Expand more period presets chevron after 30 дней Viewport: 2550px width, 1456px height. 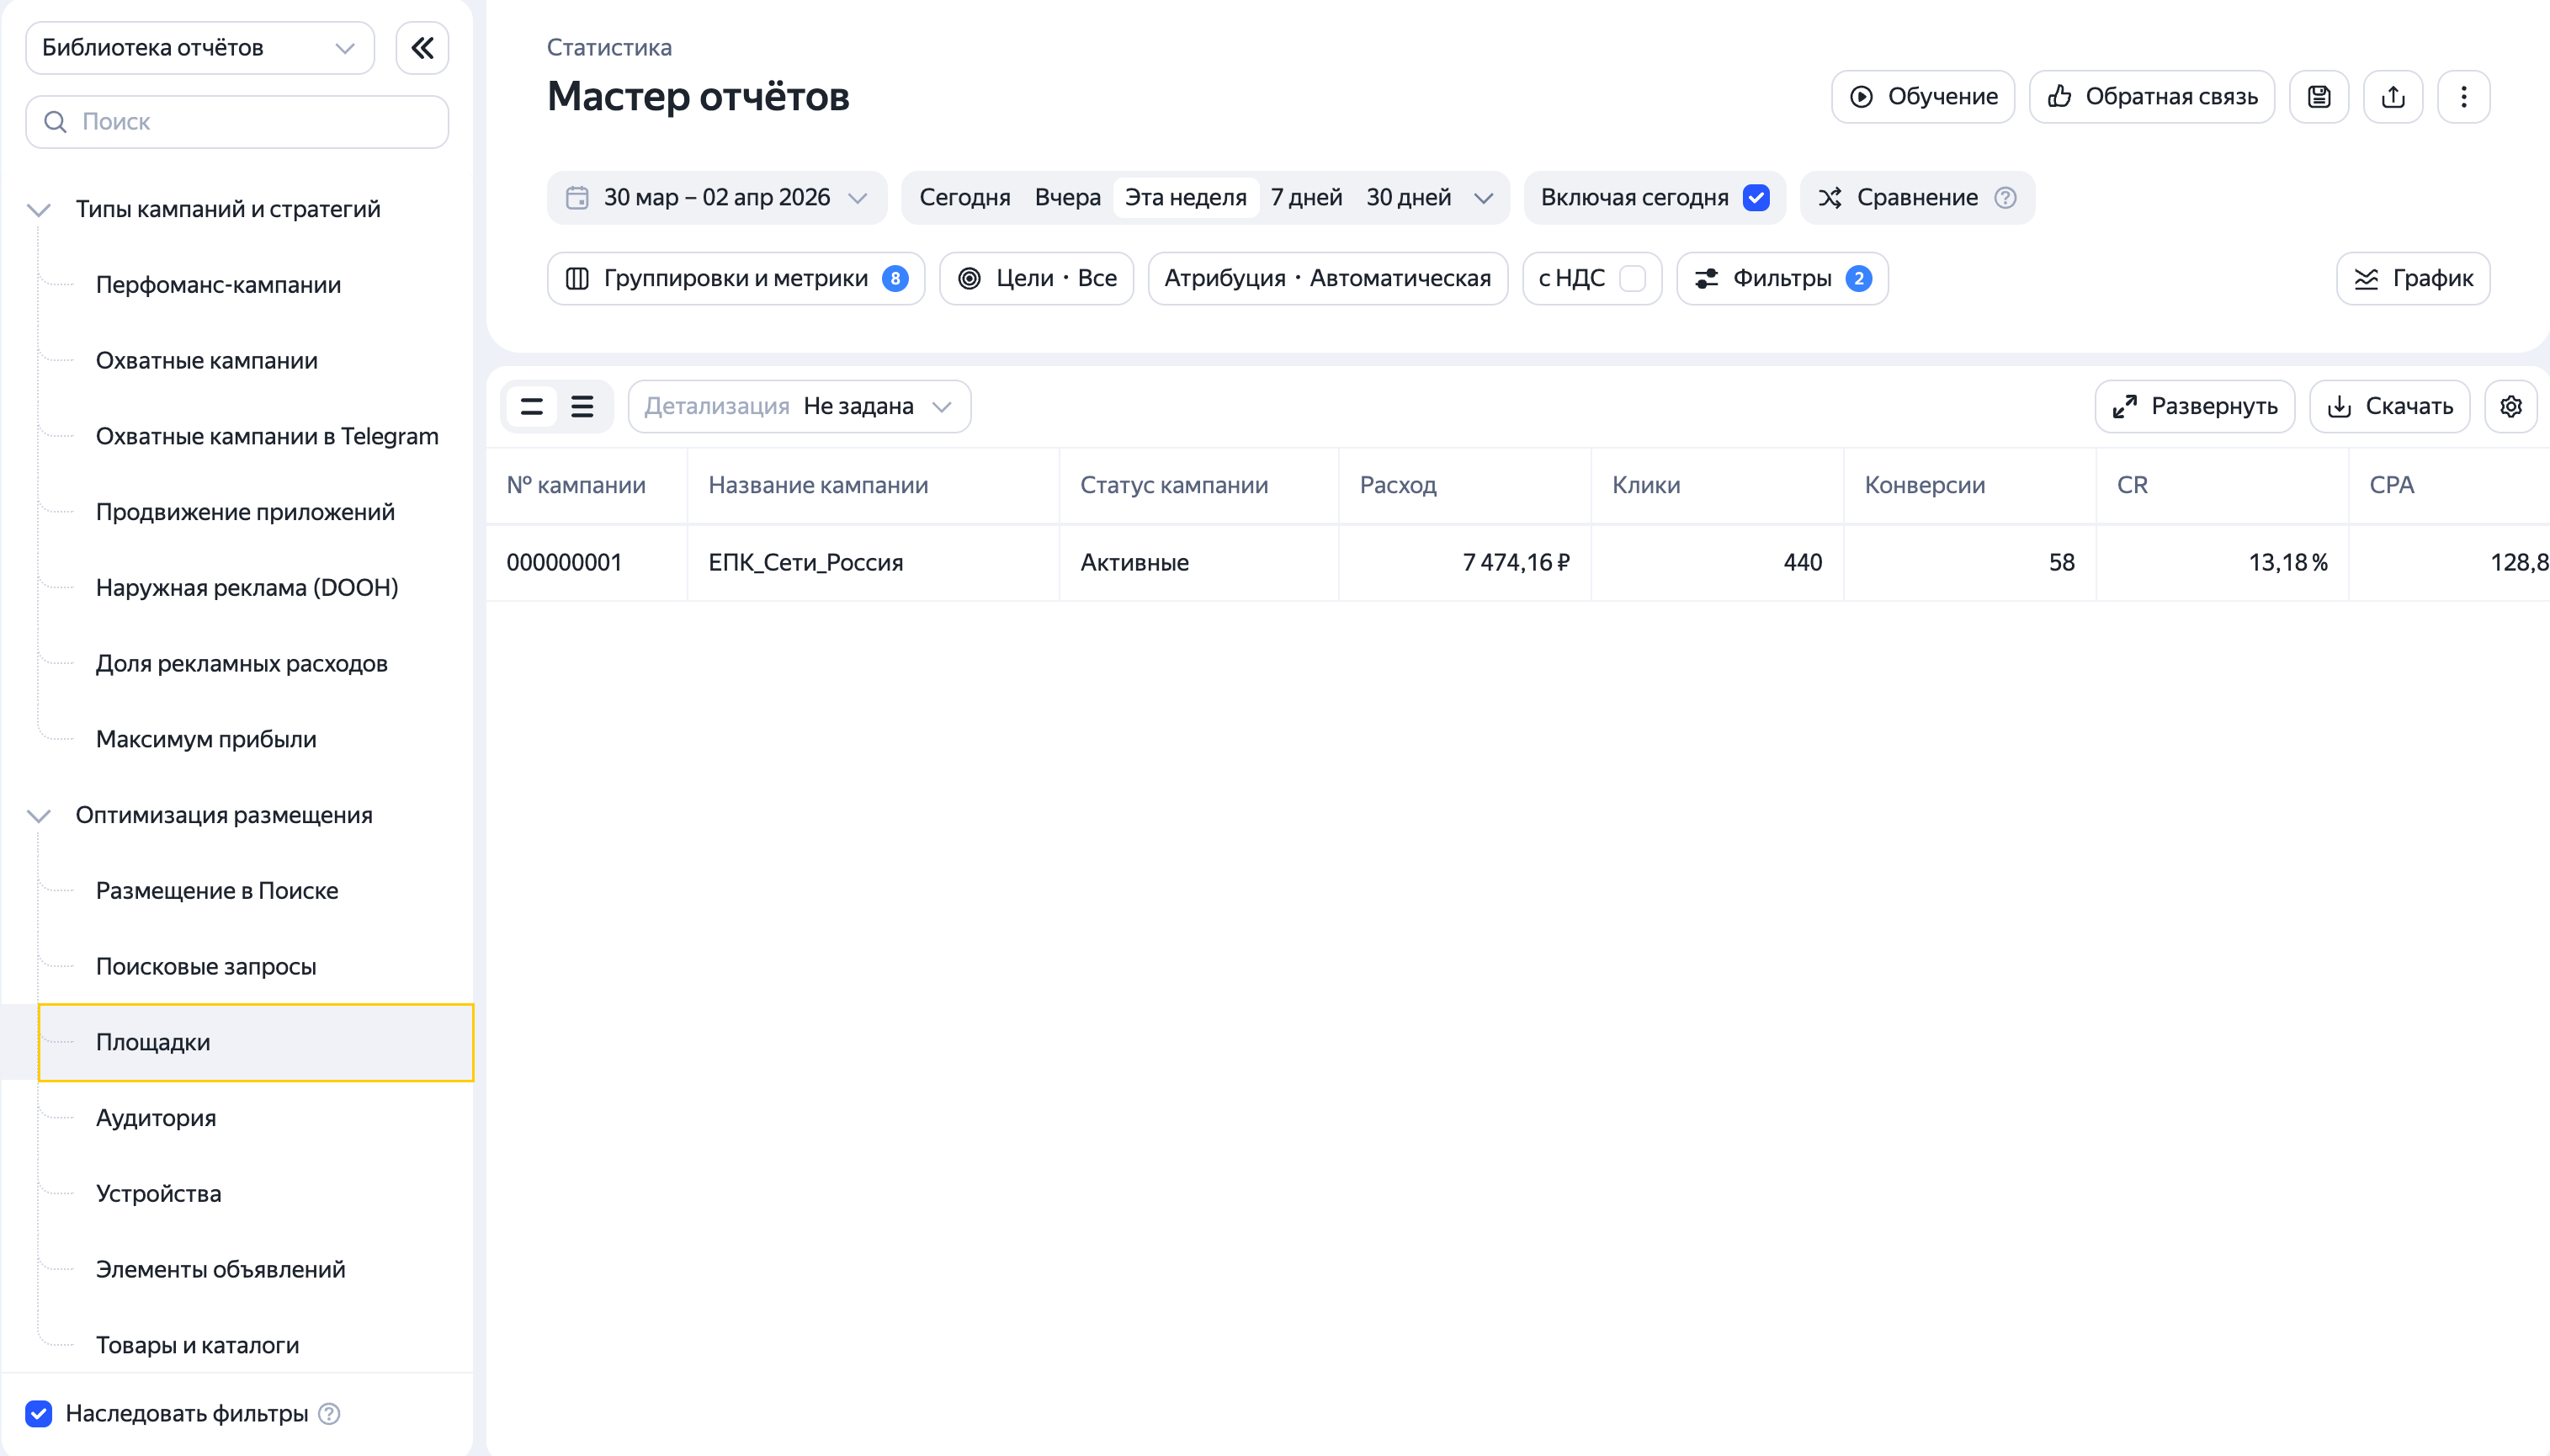coord(1484,198)
